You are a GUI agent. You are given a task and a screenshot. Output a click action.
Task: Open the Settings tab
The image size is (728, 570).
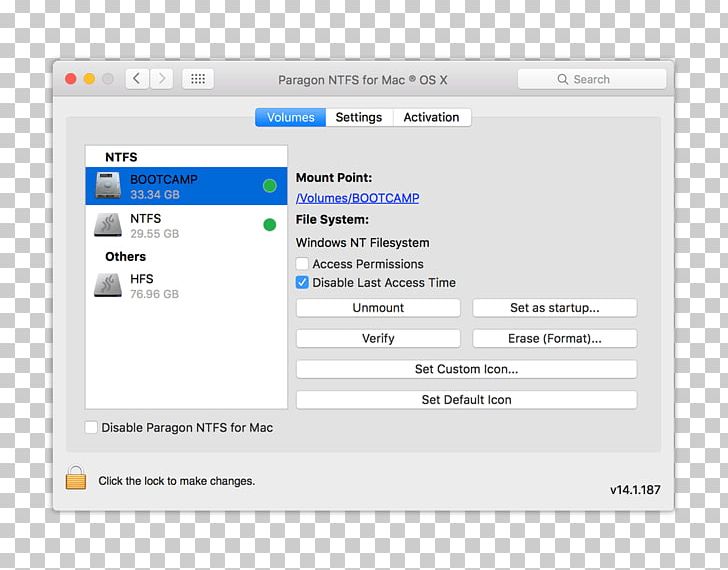[359, 117]
